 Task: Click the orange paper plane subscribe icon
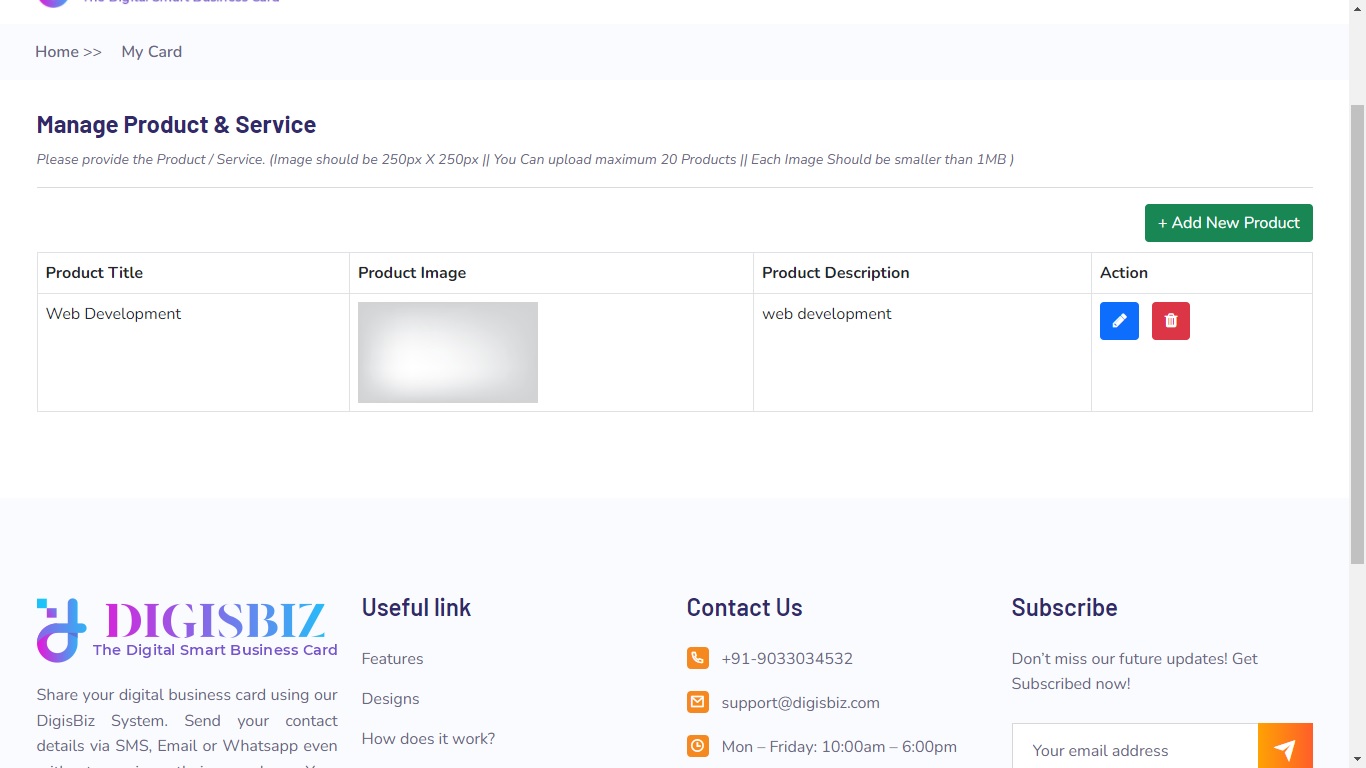(1285, 749)
